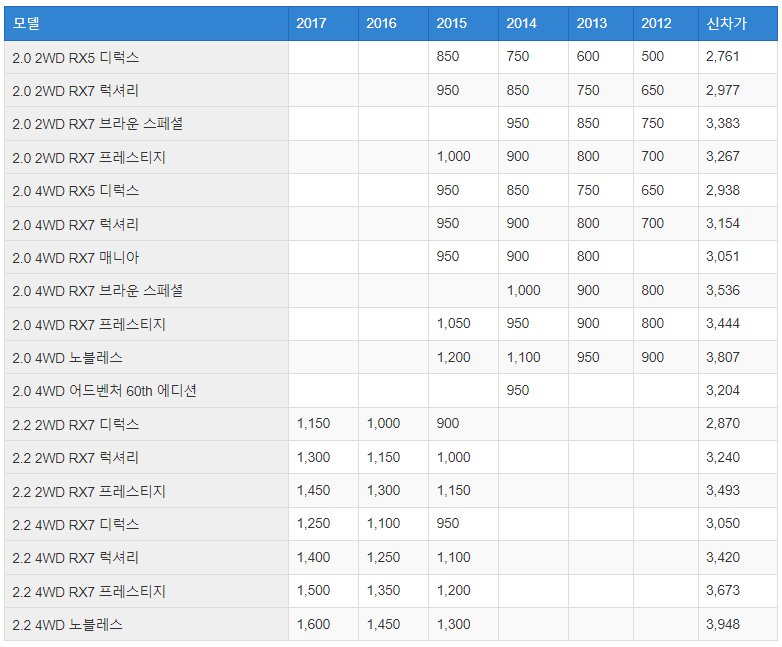Click 2015 value 1,050 for 2.0 4WD RX7 프레스티지
The width and height of the screenshot is (782, 647).
point(453,323)
